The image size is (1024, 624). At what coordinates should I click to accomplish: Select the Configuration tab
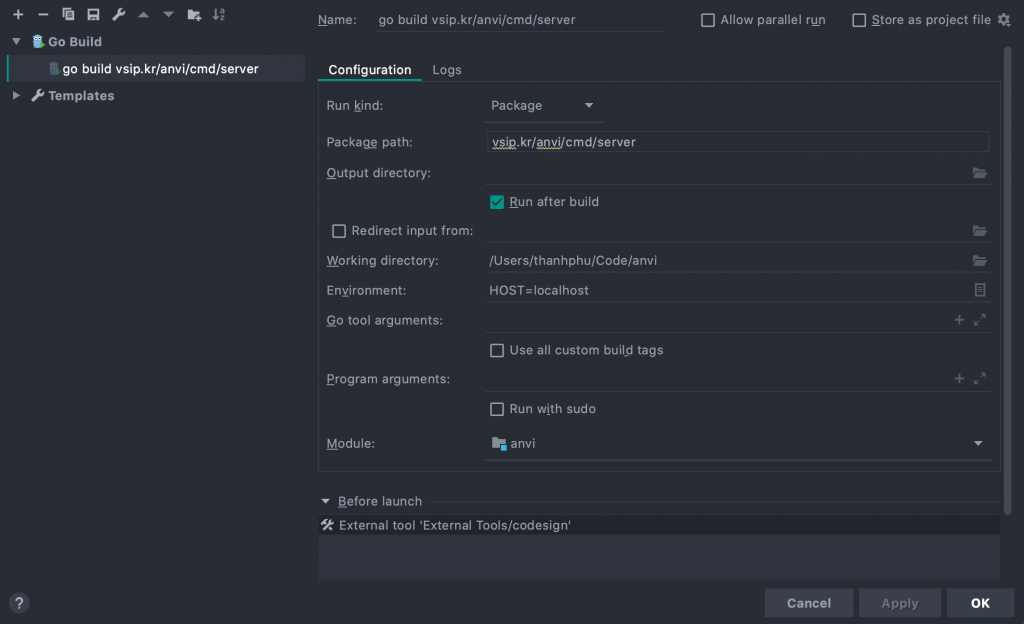click(x=369, y=70)
